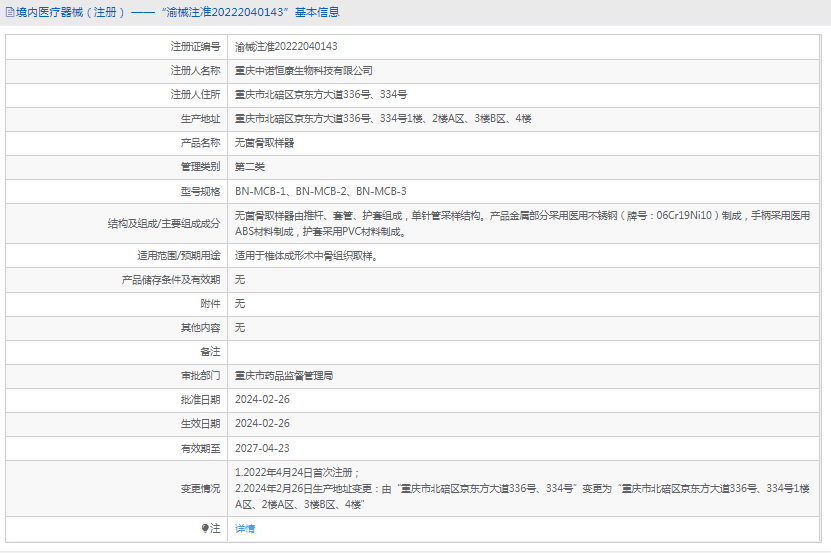Click the 结构及组成/主要组成成分 label
This screenshot has height=553, width=831.
[164, 224]
